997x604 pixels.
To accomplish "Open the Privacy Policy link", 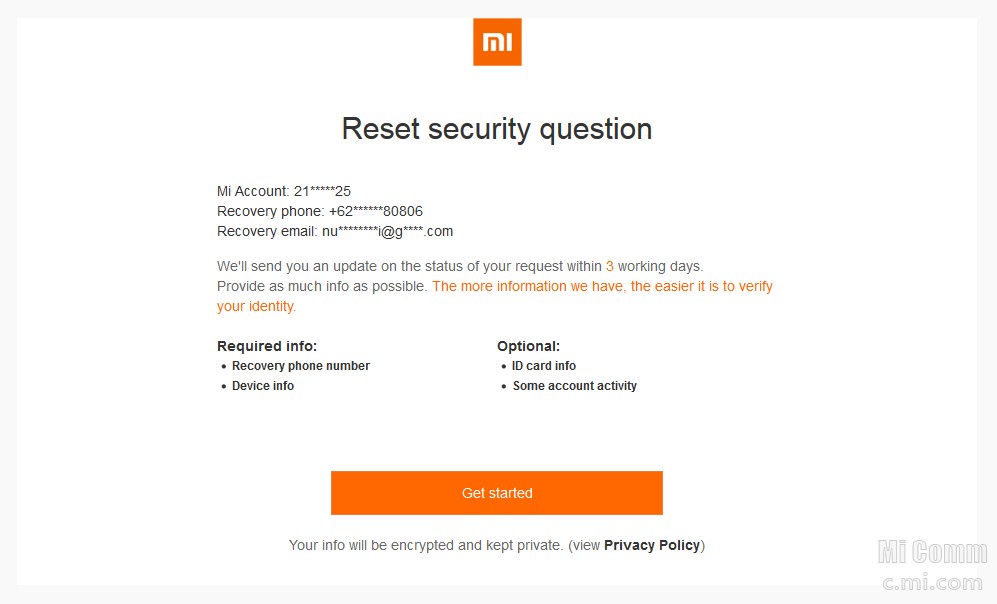I will (652, 545).
